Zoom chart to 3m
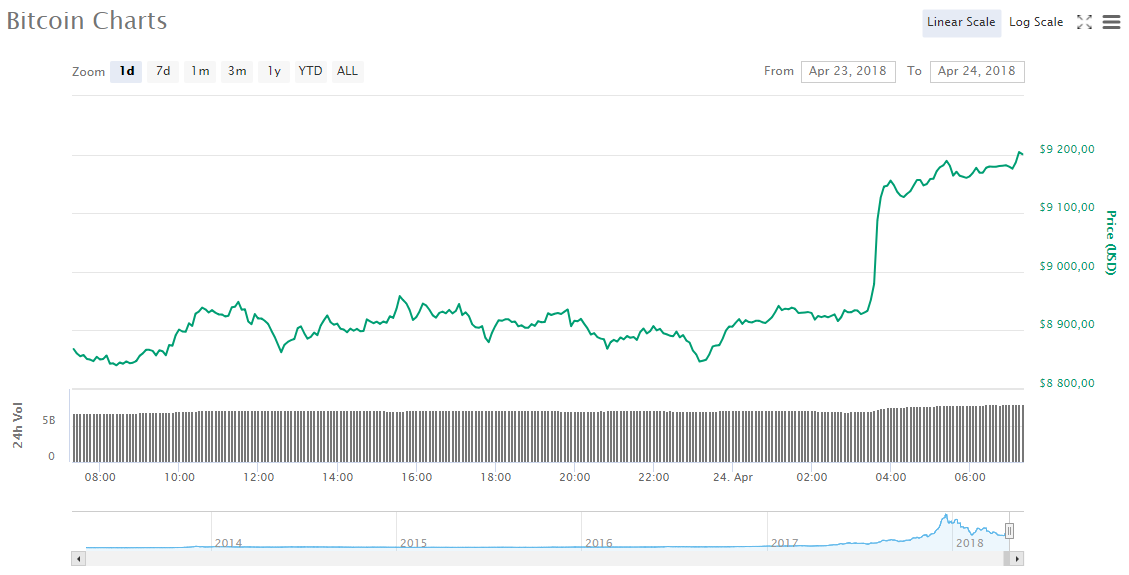This screenshot has height=575, width=1129. click(x=237, y=71)
